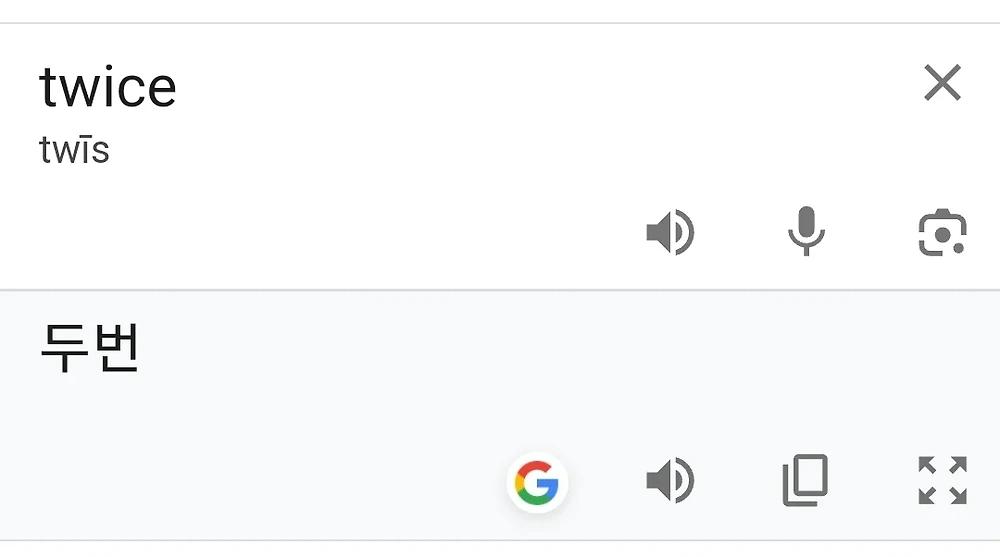Tap the four-arrow expand icon
The width and height of the screenshot is (1000, 557).
[943, 480]
